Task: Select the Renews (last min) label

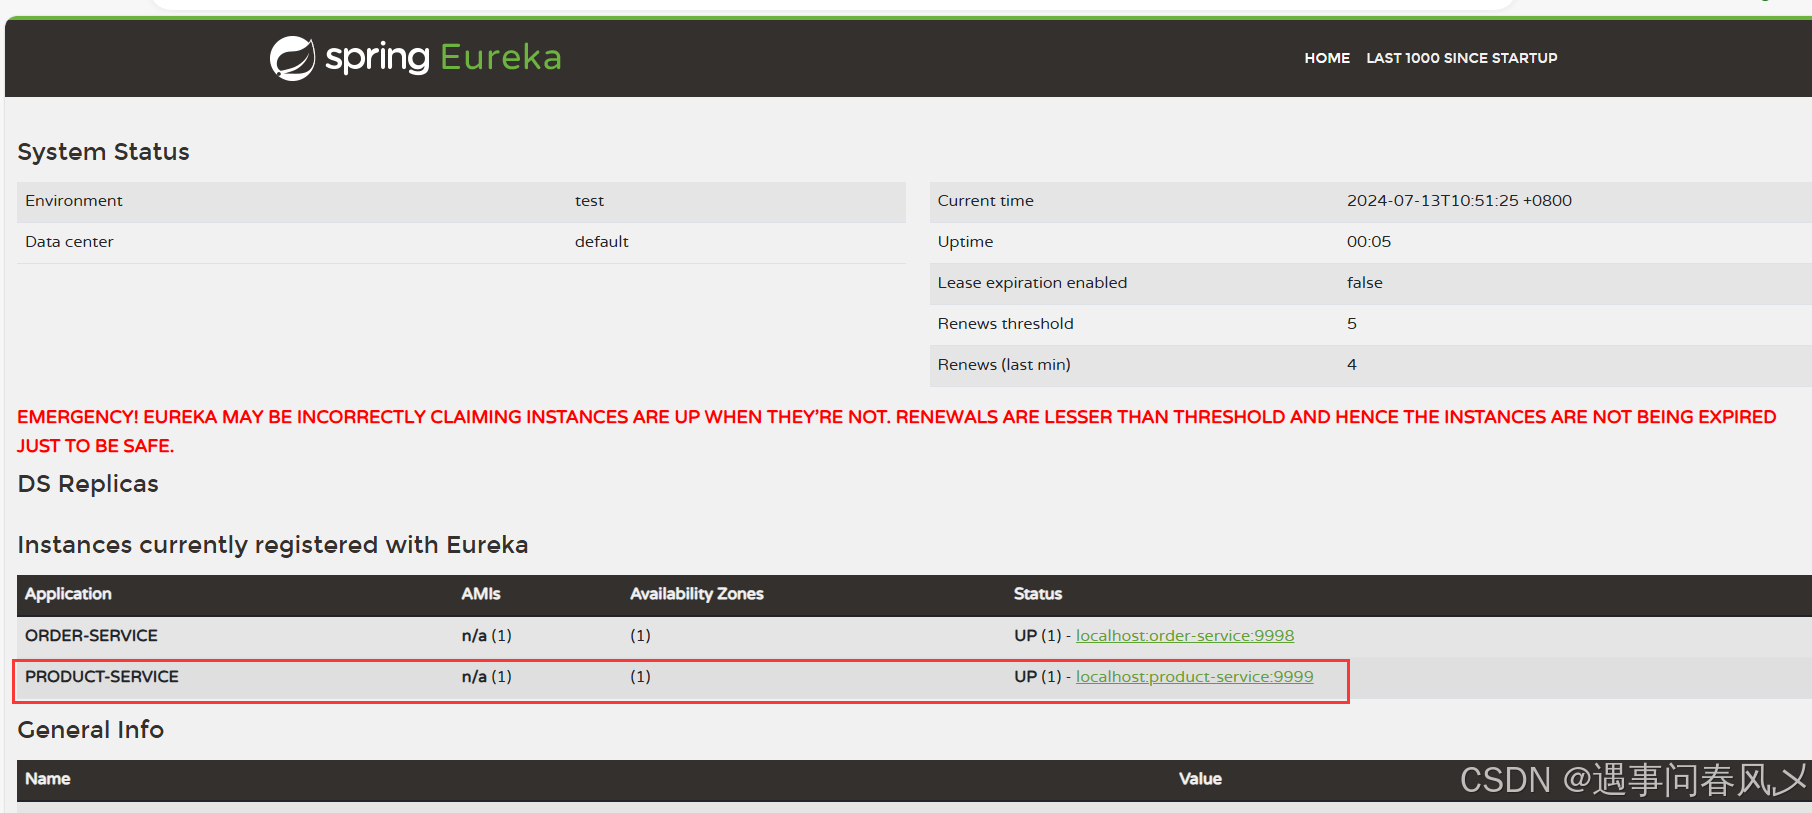Action: click(x=1004, y=365)
